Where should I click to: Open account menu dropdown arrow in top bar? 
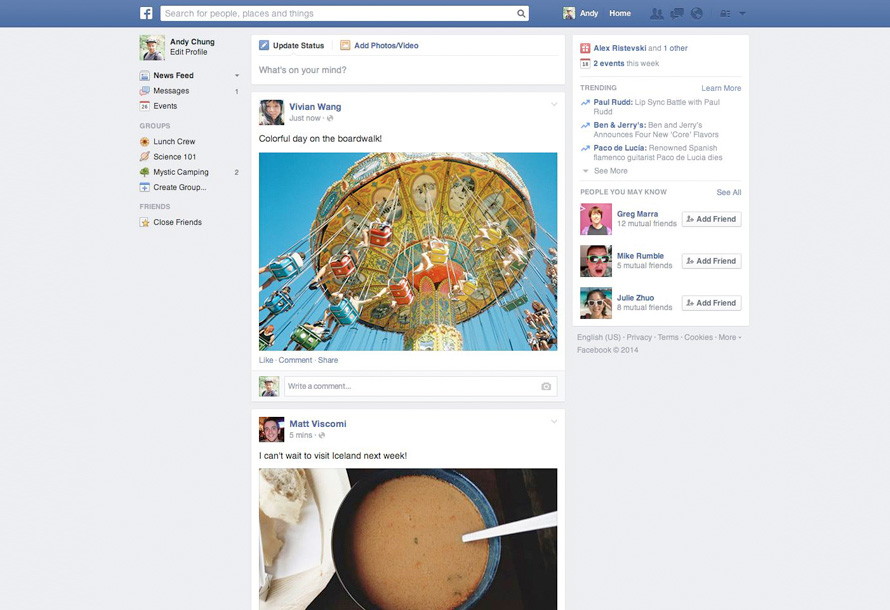coord(743,14)
